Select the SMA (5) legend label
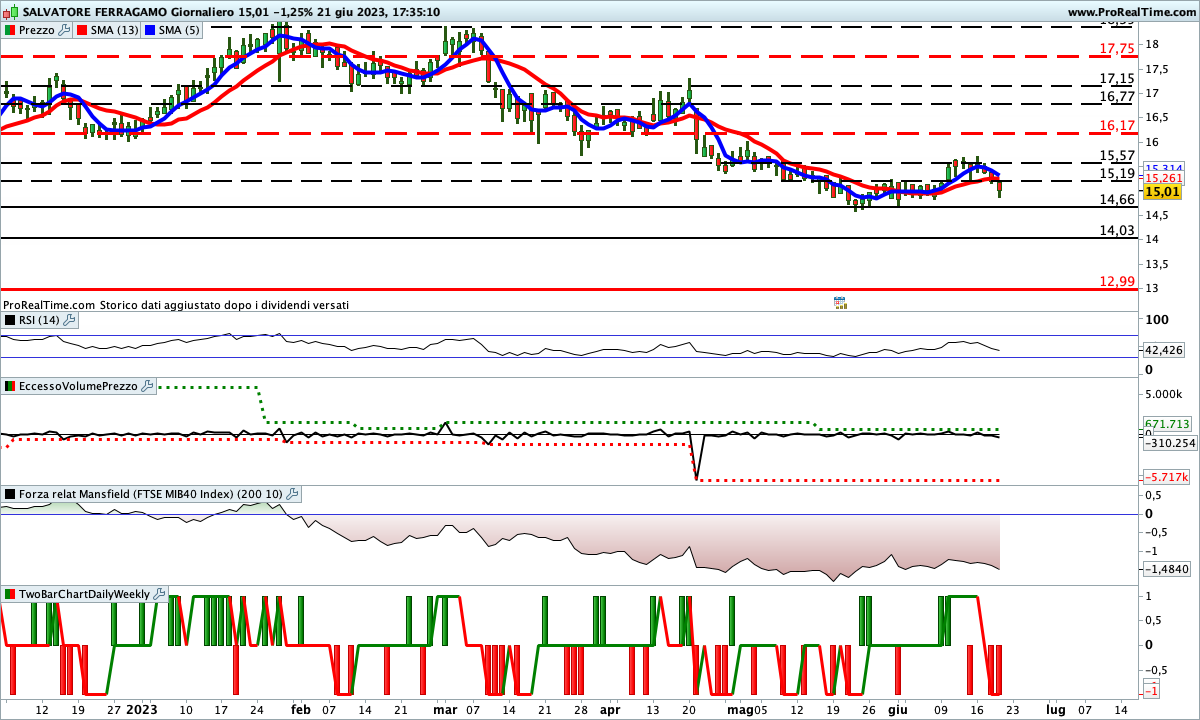Image resolution: width=1200 pixels, height=720 pixels. tap(179, 30)
